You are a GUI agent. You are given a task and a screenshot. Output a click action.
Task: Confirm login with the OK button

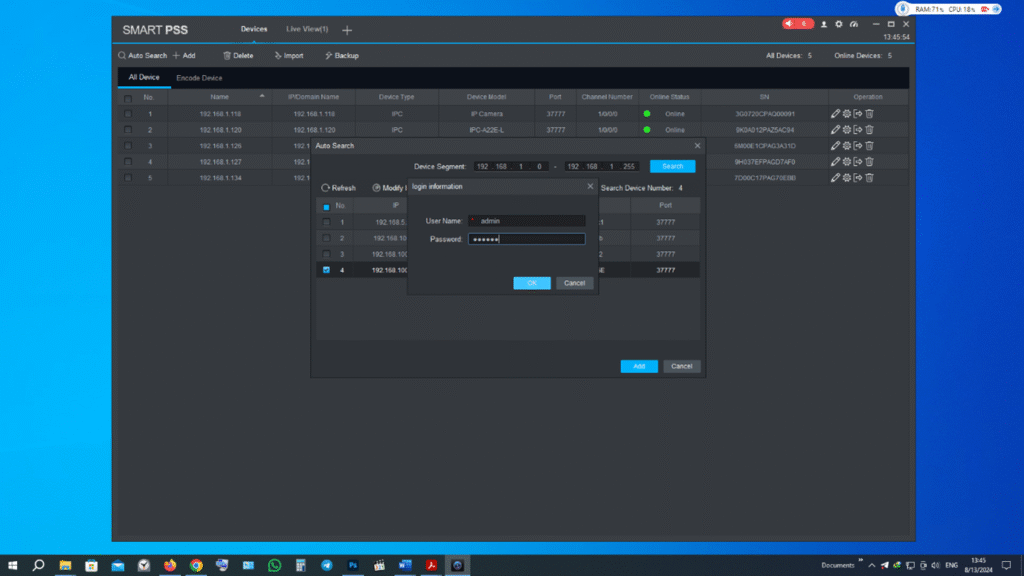click(532, 283)
